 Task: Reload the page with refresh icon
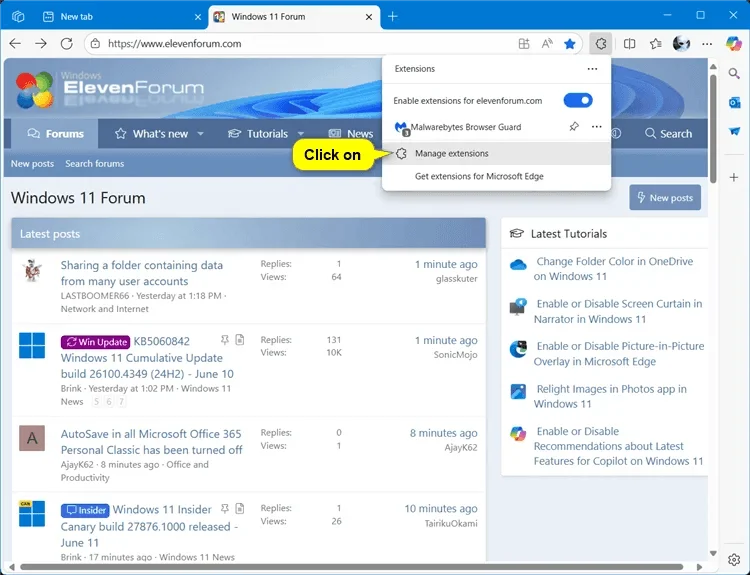pos(66,44)
